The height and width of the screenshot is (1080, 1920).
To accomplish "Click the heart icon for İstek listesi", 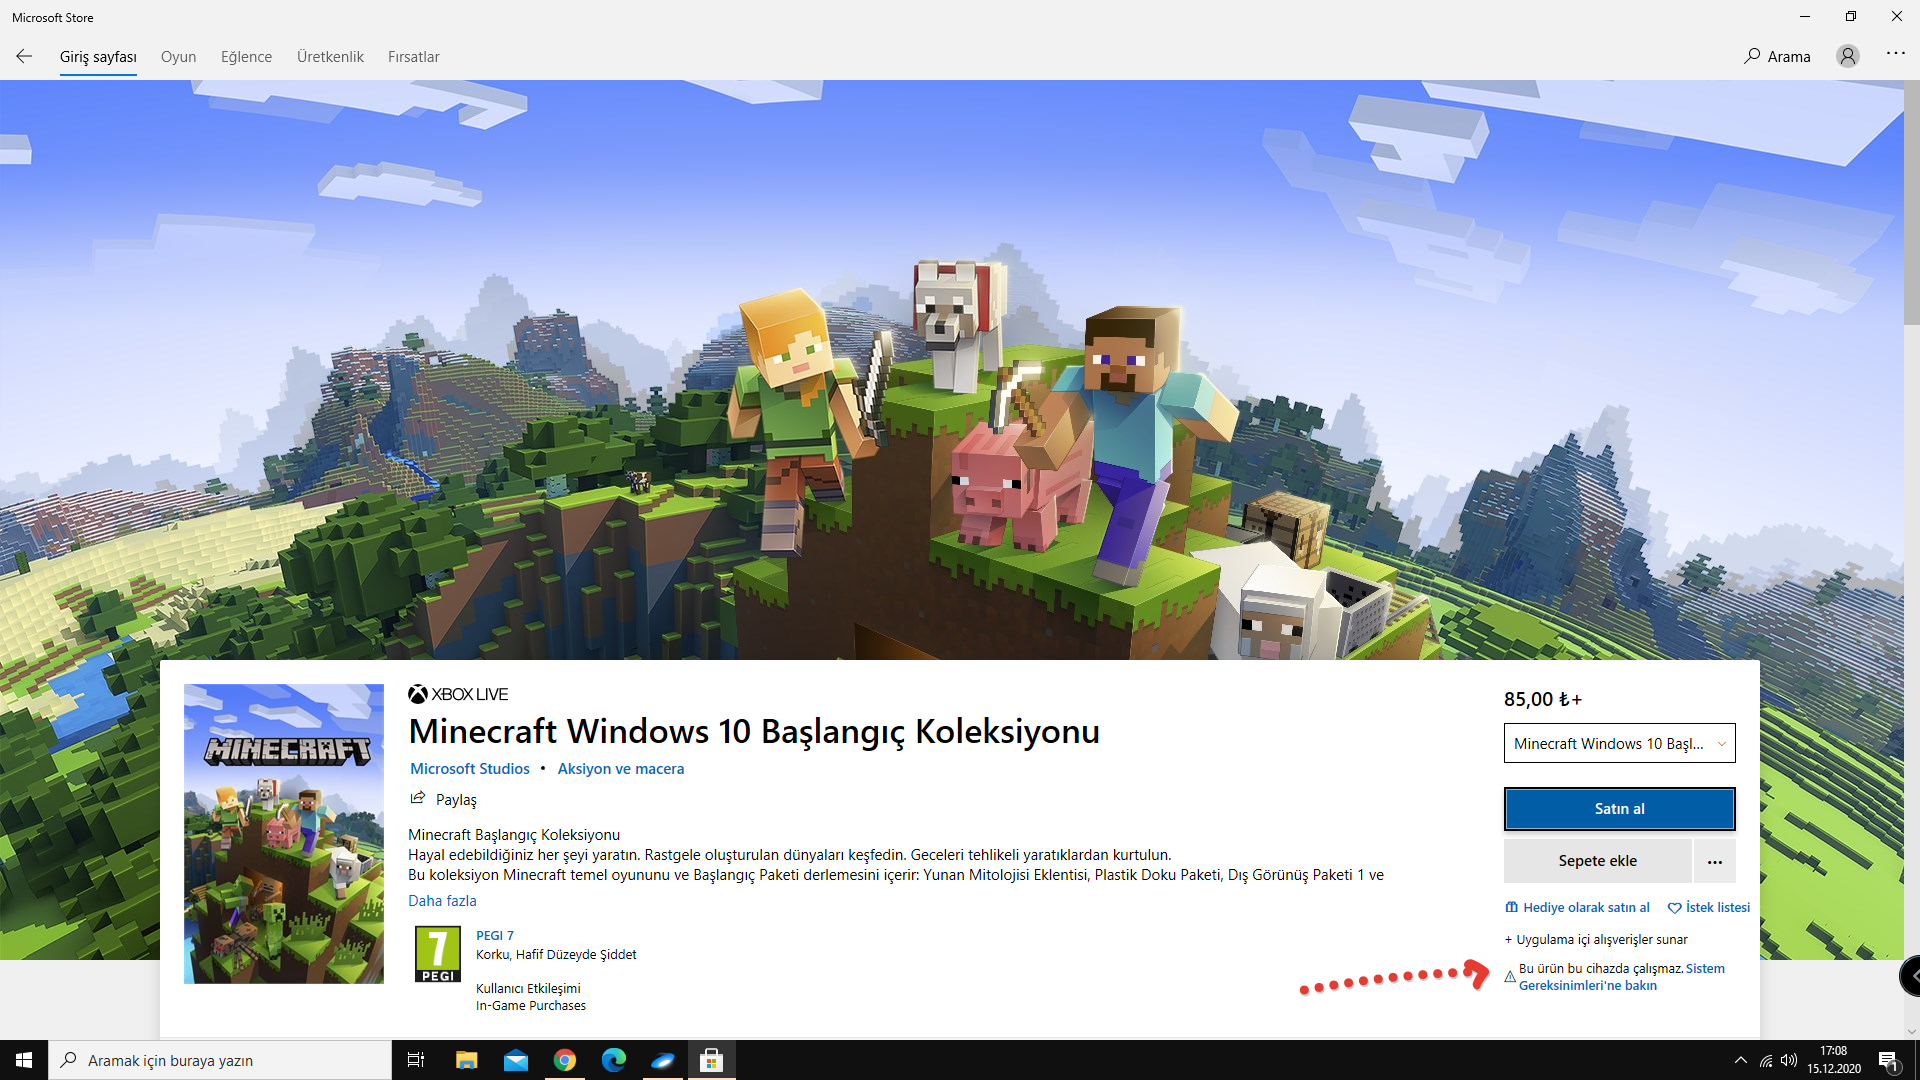I will 1674,908.
